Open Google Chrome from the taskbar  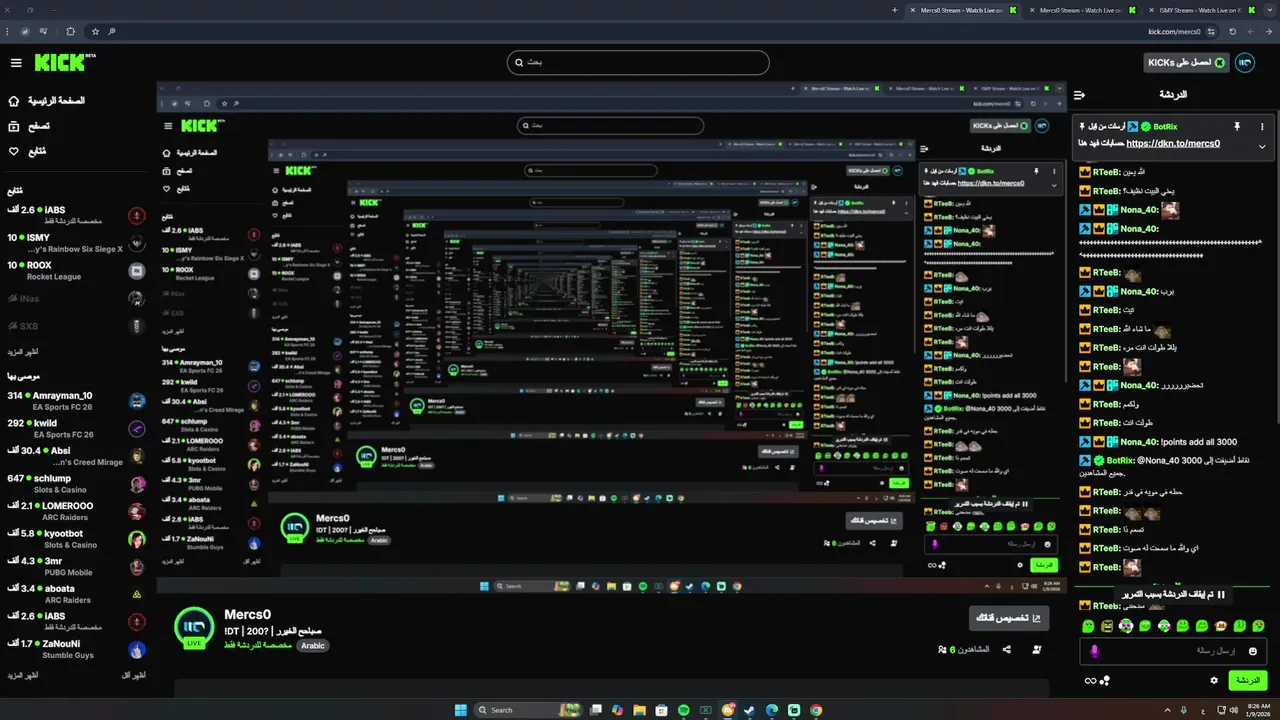[816, 710]
